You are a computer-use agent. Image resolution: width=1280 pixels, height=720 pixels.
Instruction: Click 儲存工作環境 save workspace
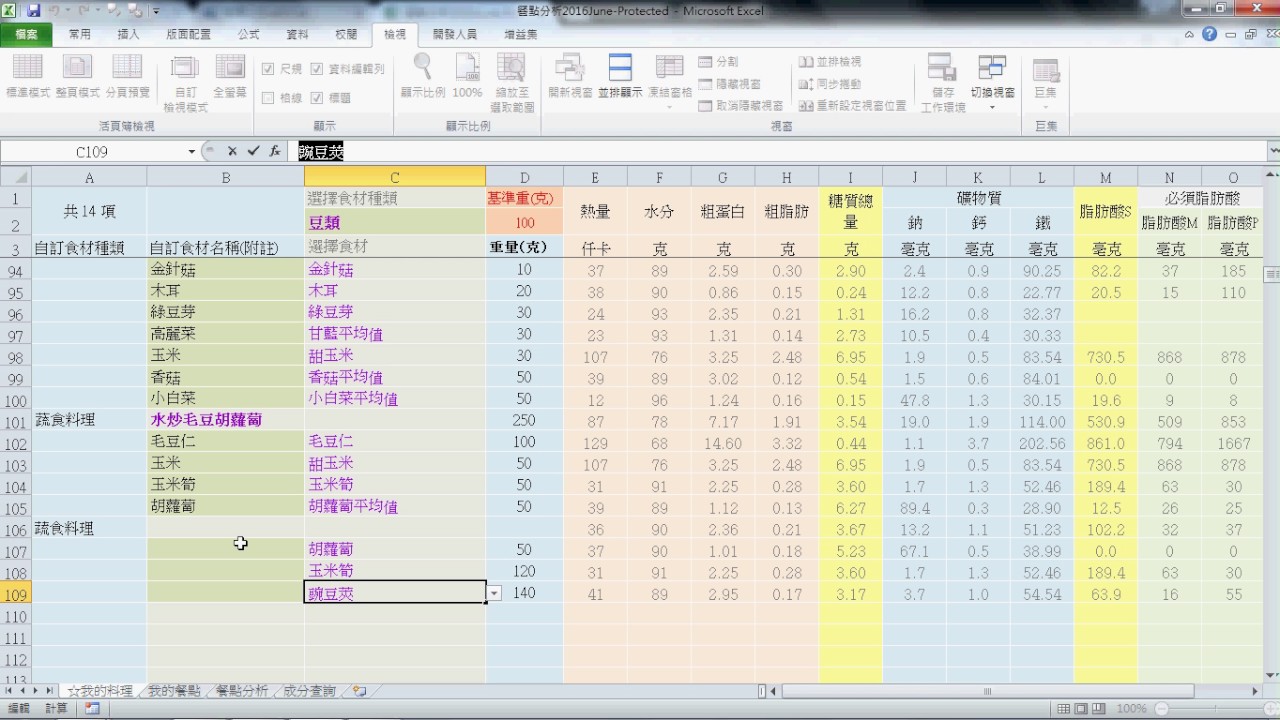tap(942, 84)
